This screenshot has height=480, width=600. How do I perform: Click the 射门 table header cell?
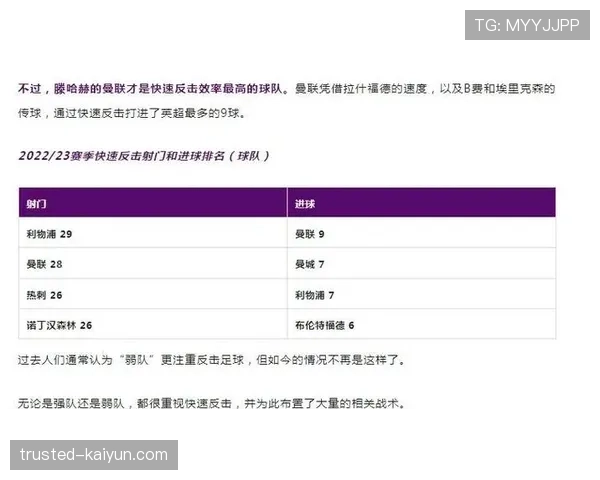[x=153, y=202]
